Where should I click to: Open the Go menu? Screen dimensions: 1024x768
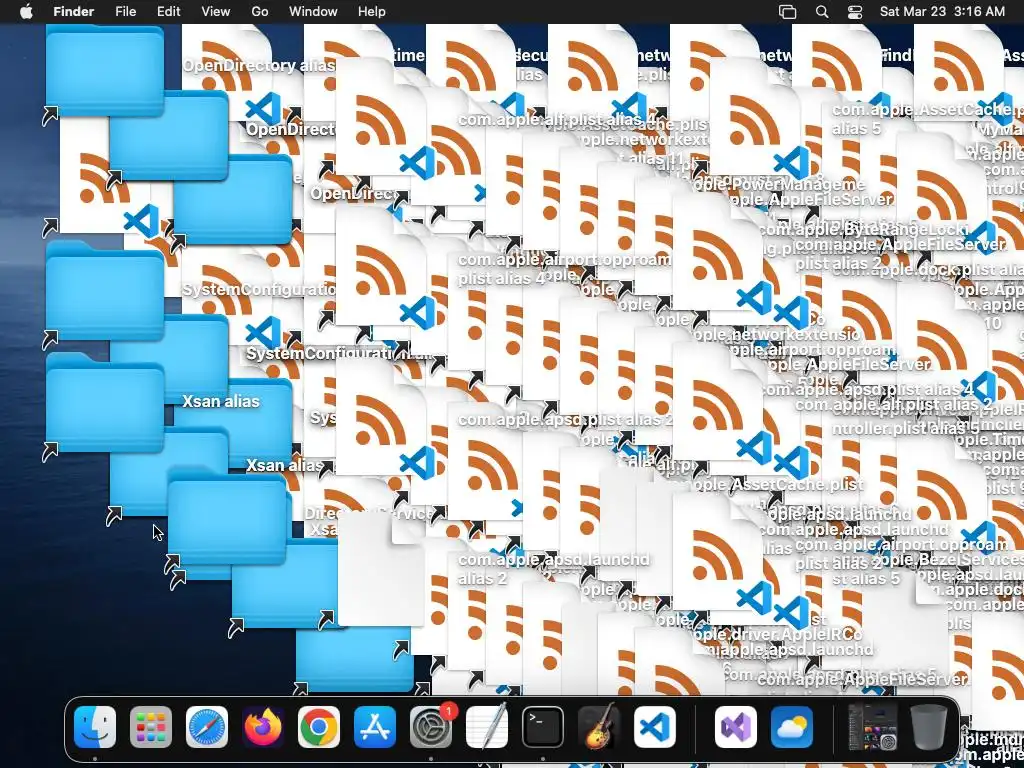[260, 11]
